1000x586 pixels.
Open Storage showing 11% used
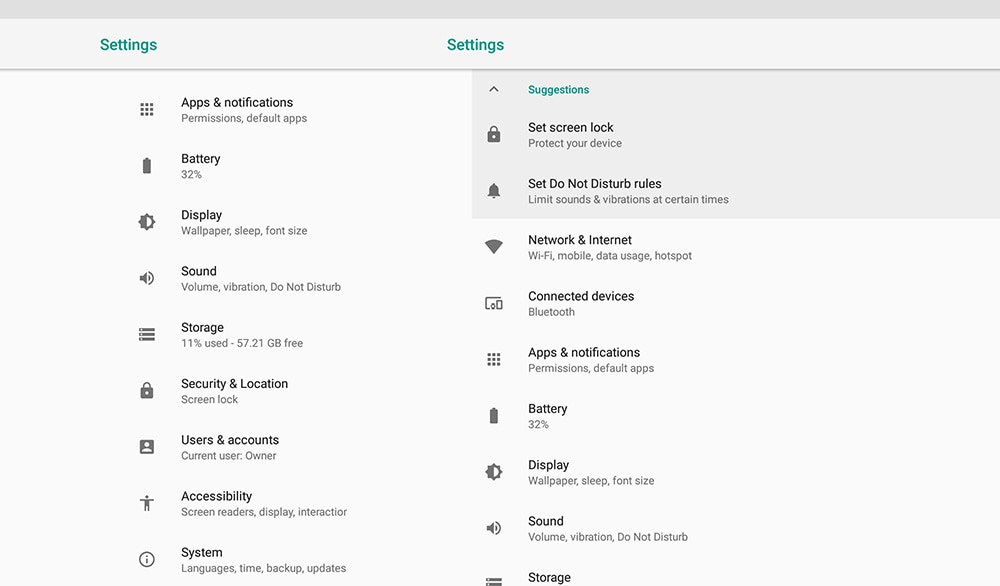click(241, 335)
